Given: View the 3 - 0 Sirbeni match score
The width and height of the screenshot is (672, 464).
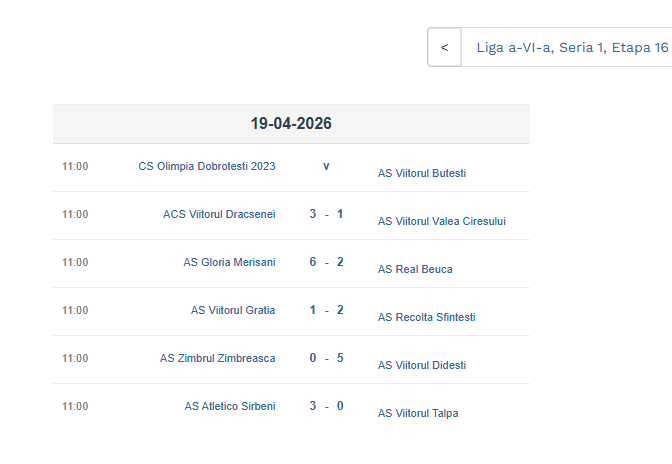Looking at the screenshot, I should tap(326, 406).
